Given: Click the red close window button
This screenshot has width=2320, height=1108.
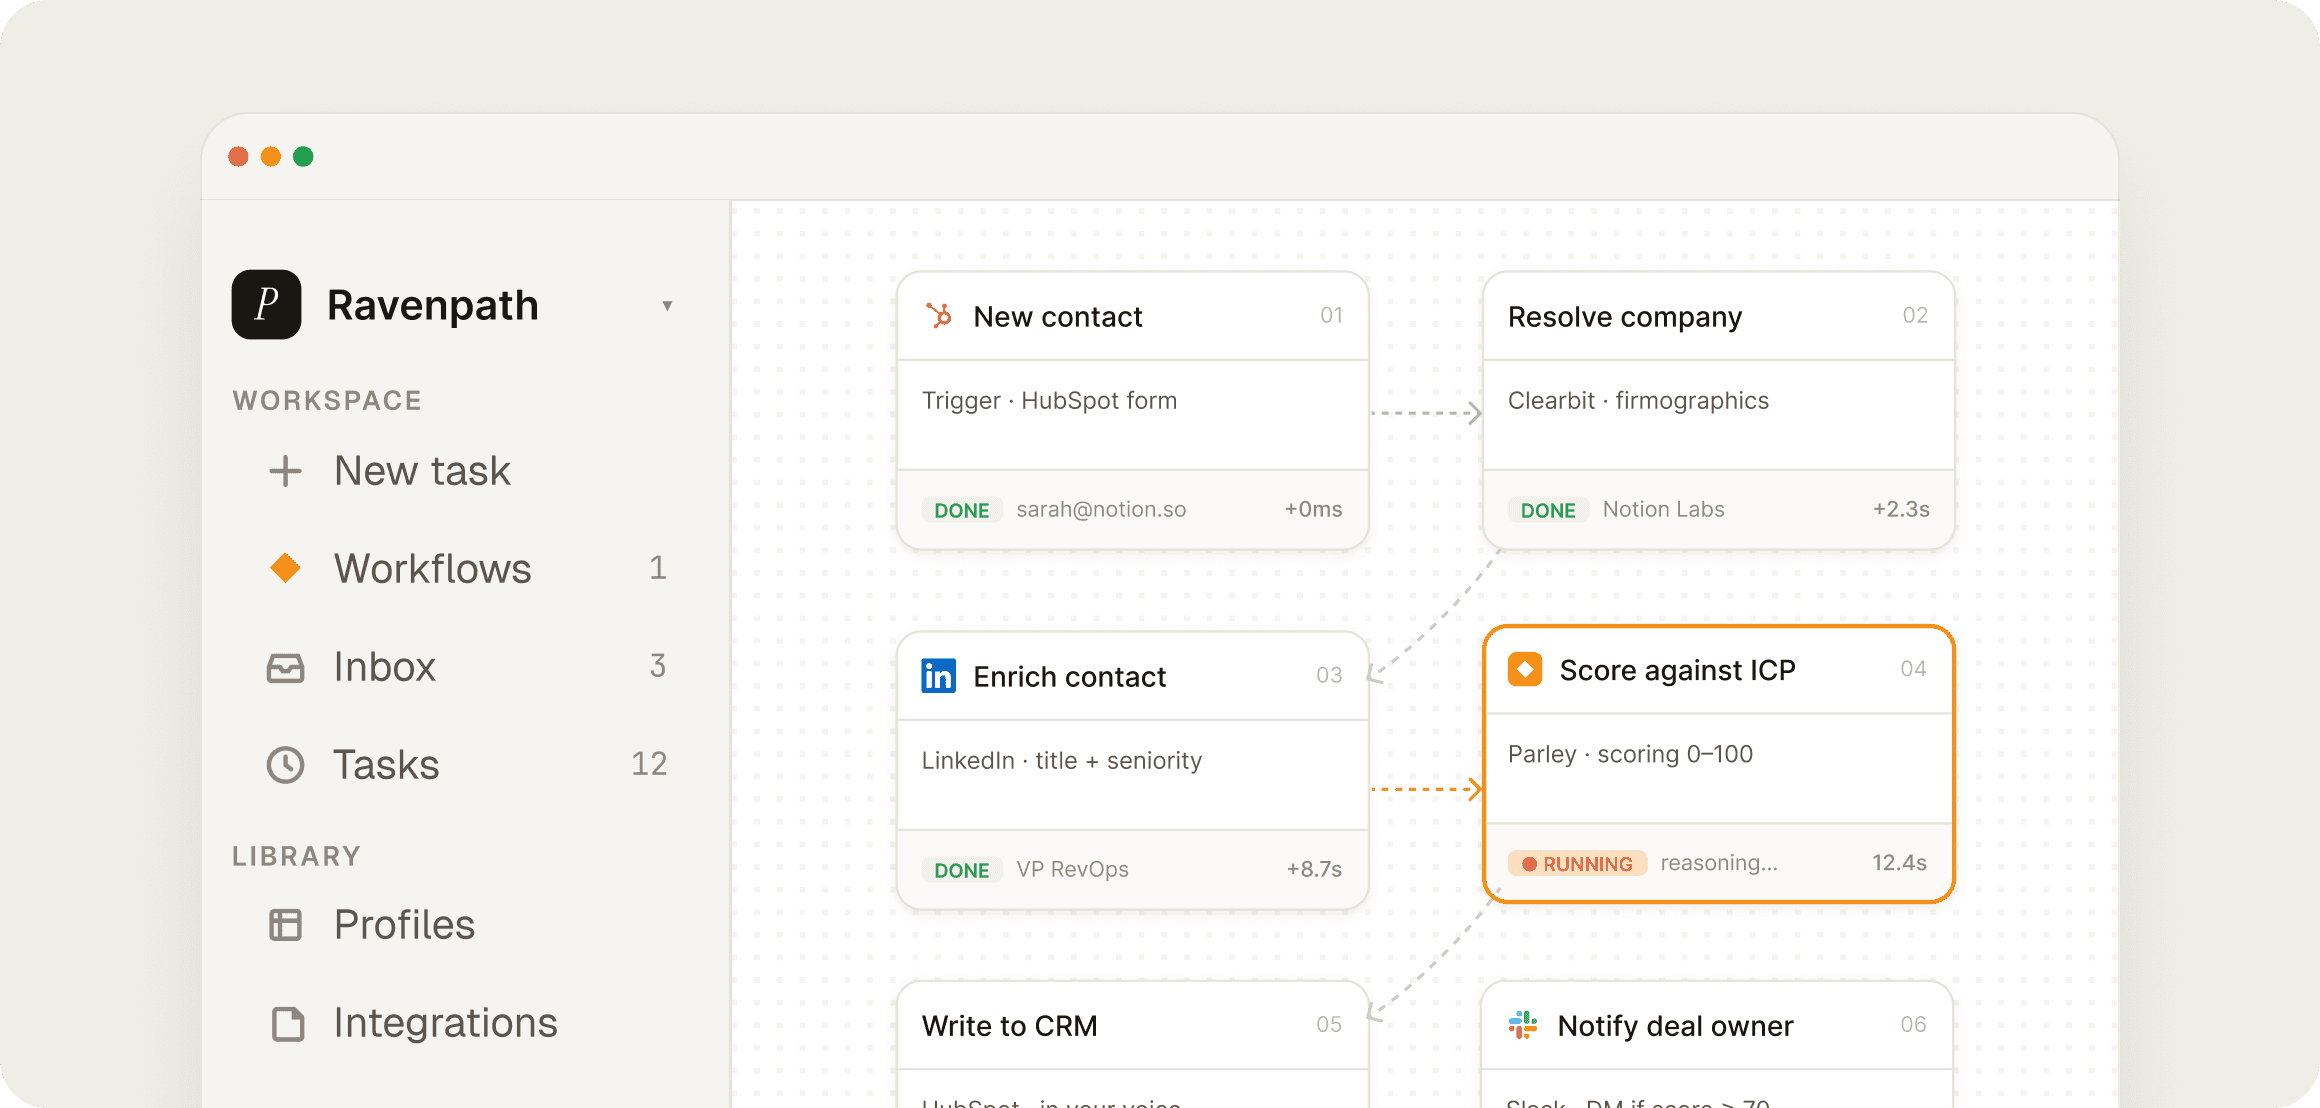Looking at the screenshot, I should [x=238, y=156].
